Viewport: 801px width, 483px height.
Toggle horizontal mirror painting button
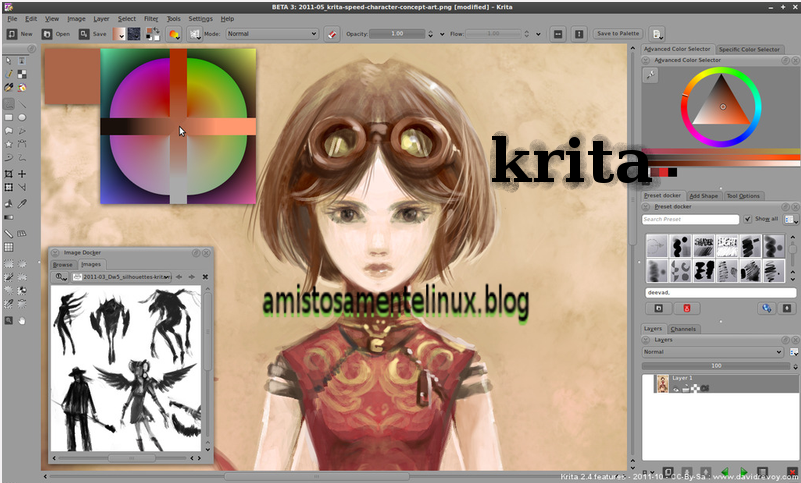click(558, 34)
